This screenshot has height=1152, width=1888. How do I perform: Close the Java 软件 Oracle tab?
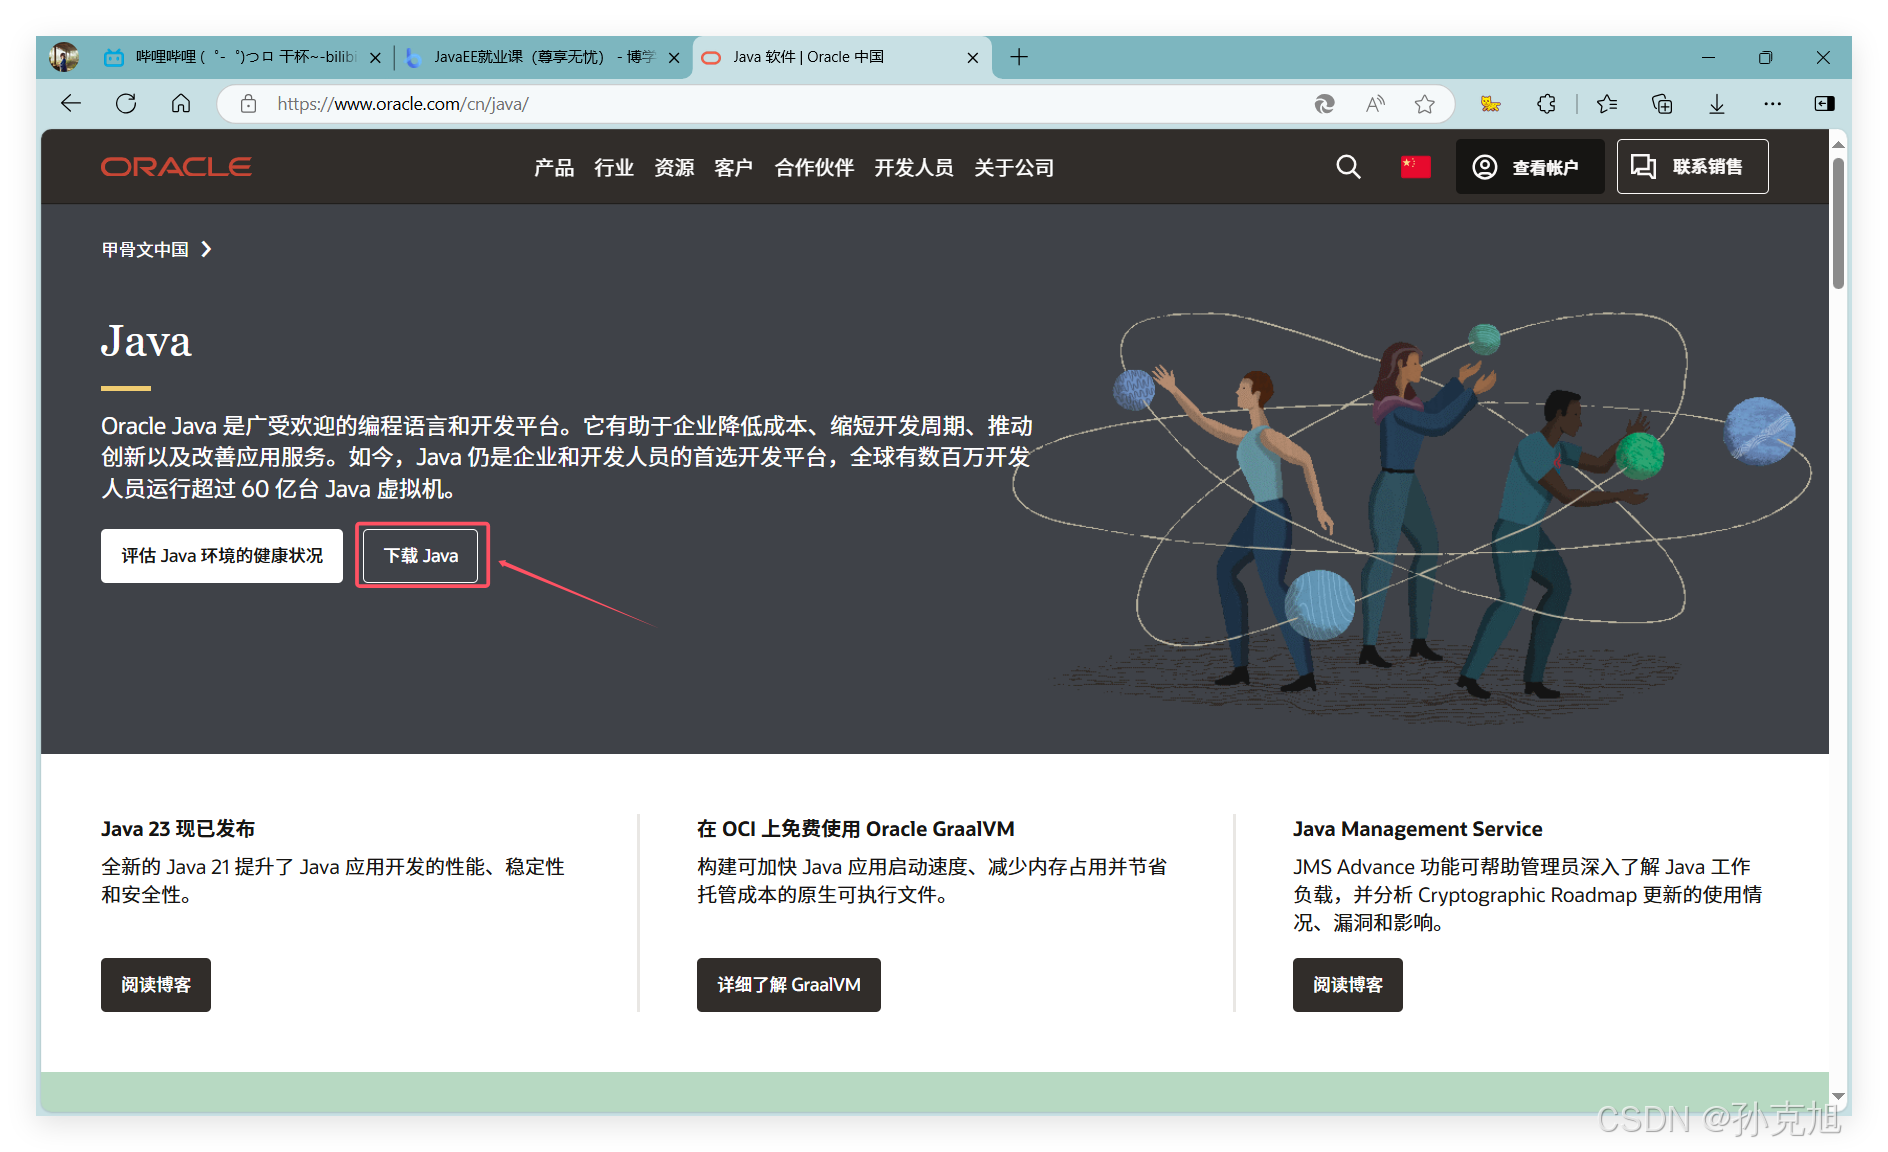(973, 58)
